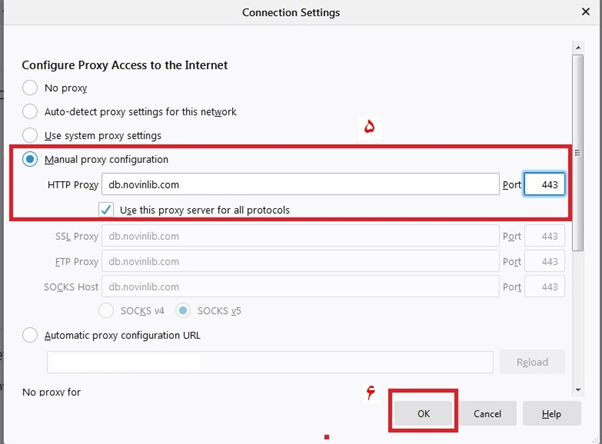Toggle Use this proxy server for all protocols

pyautogui.click(x=106, y=210)
